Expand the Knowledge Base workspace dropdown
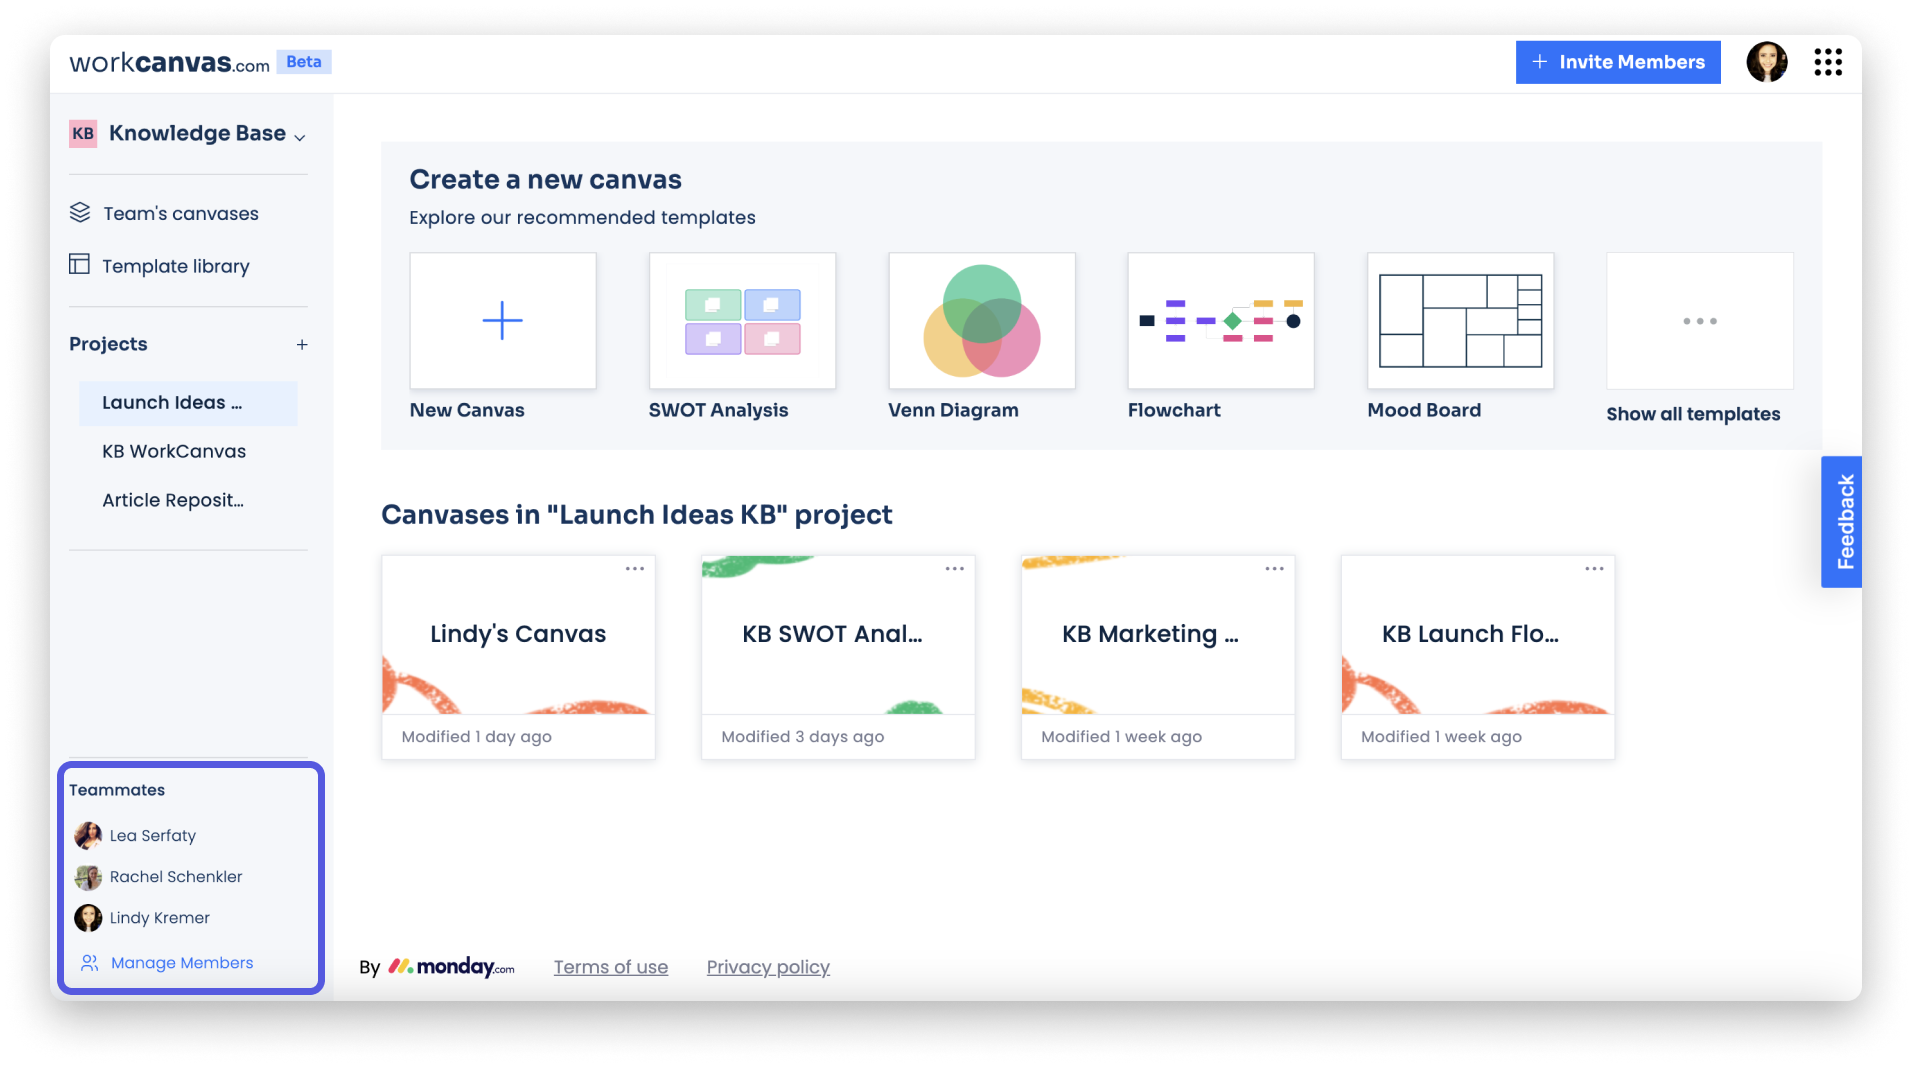The image size is (1912, 1066). click(x=300, y=134)
